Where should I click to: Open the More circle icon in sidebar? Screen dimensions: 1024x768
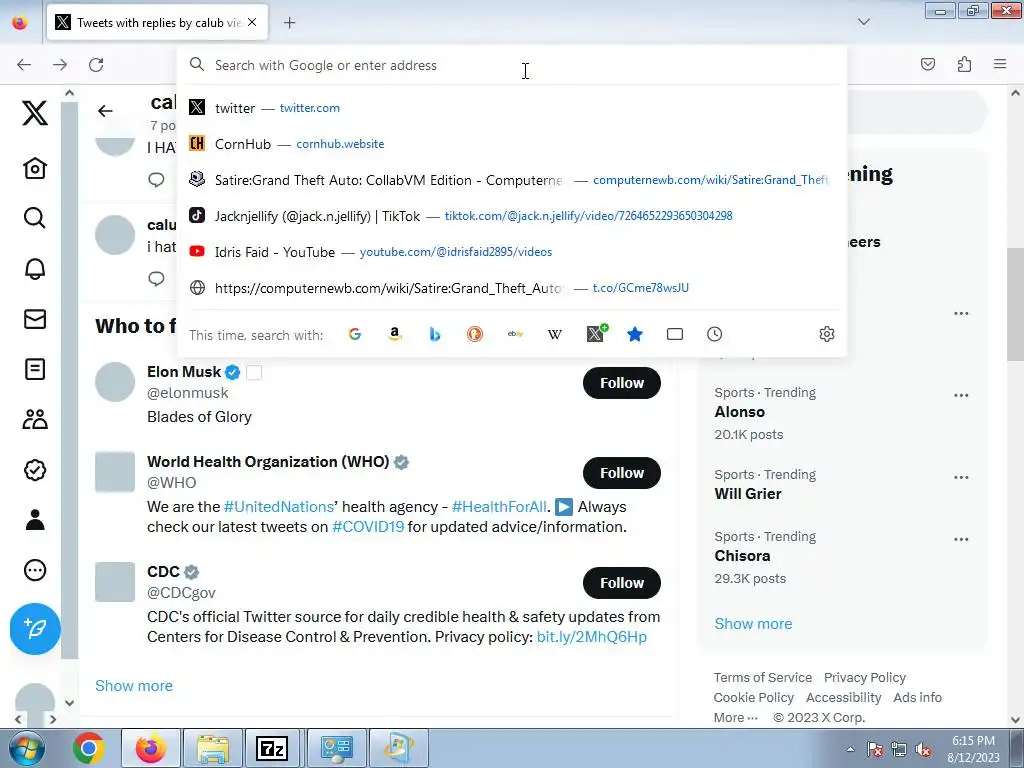35,570
